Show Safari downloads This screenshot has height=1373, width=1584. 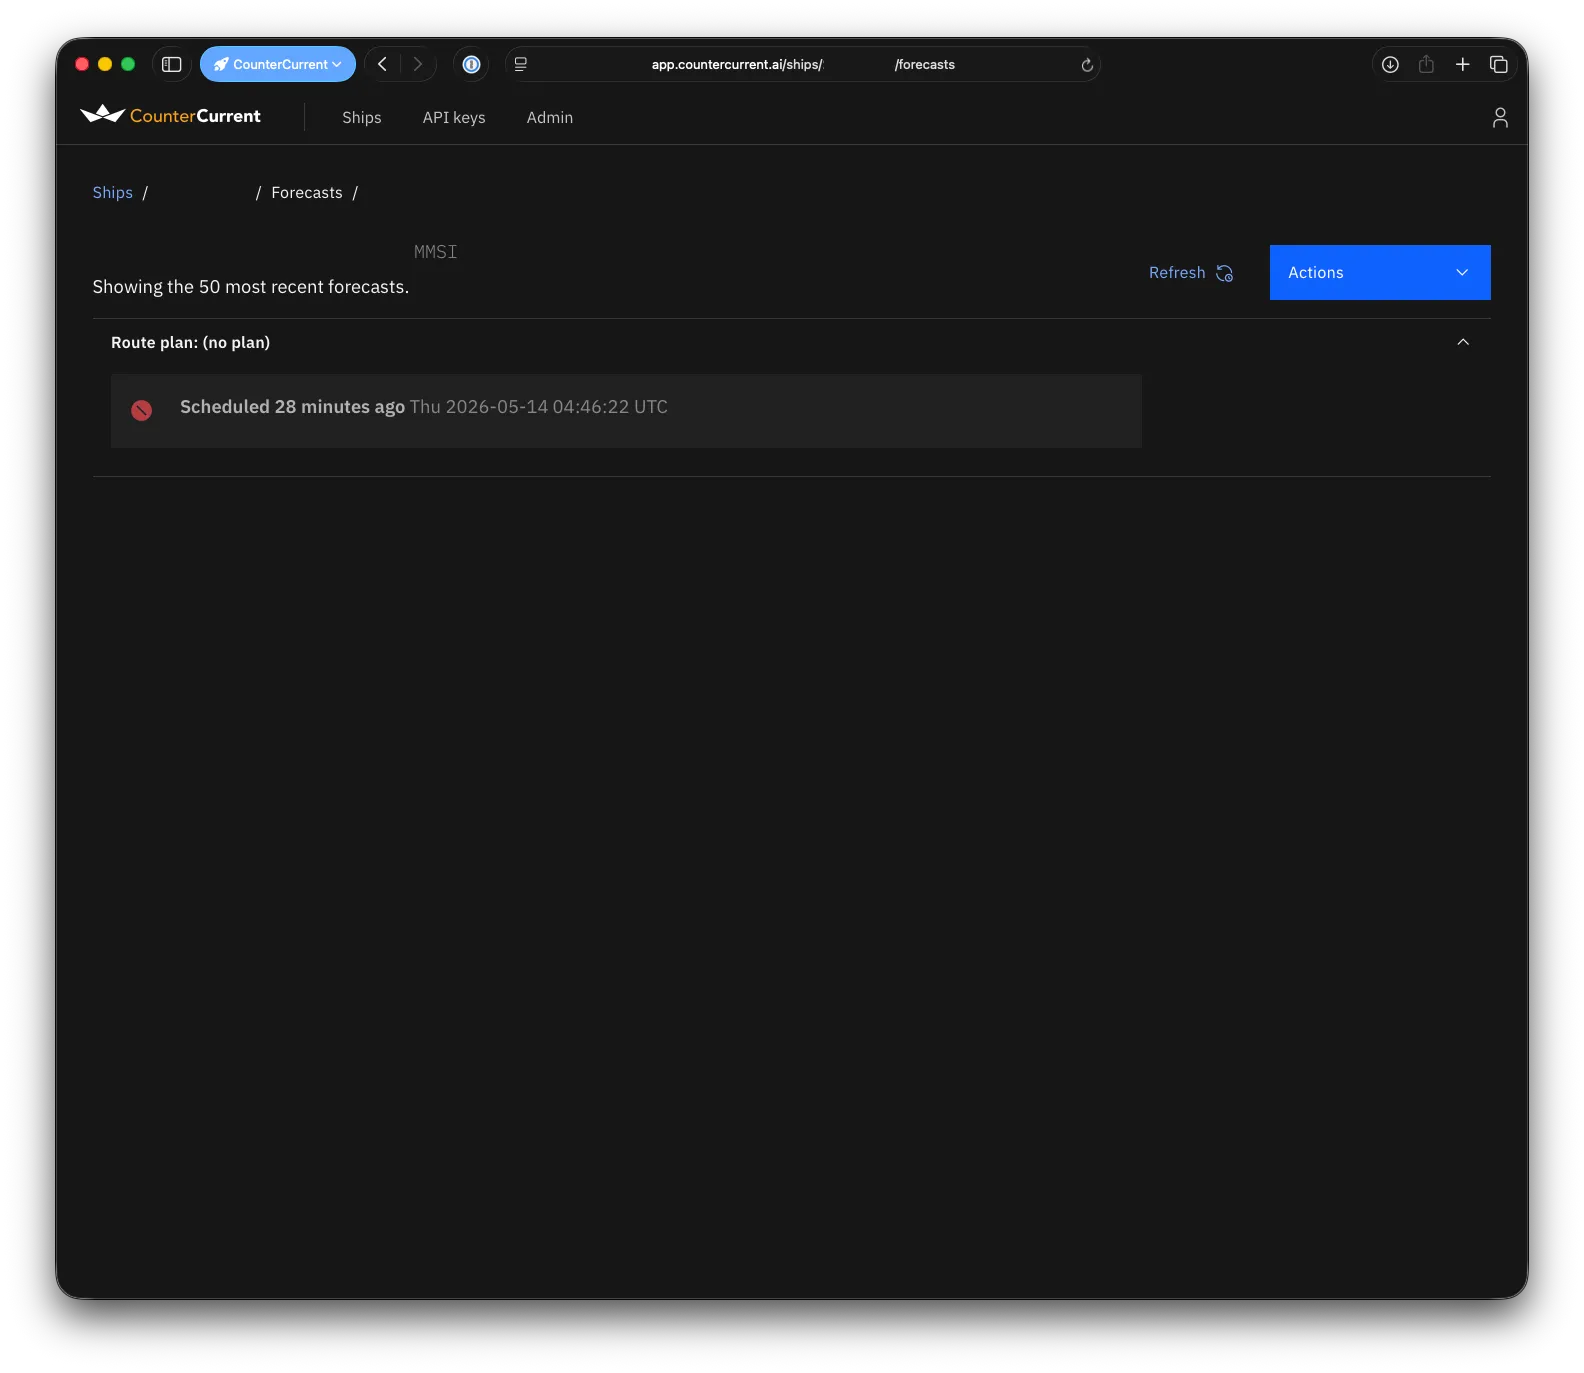tap(1390, 64)
